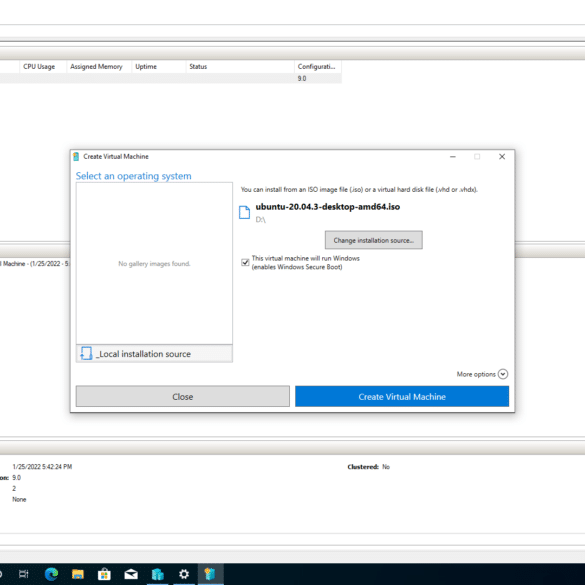Select Local installation source list entry
Image resolution: width=585 pixels, height=585 pixels.
tap(154, 353)
